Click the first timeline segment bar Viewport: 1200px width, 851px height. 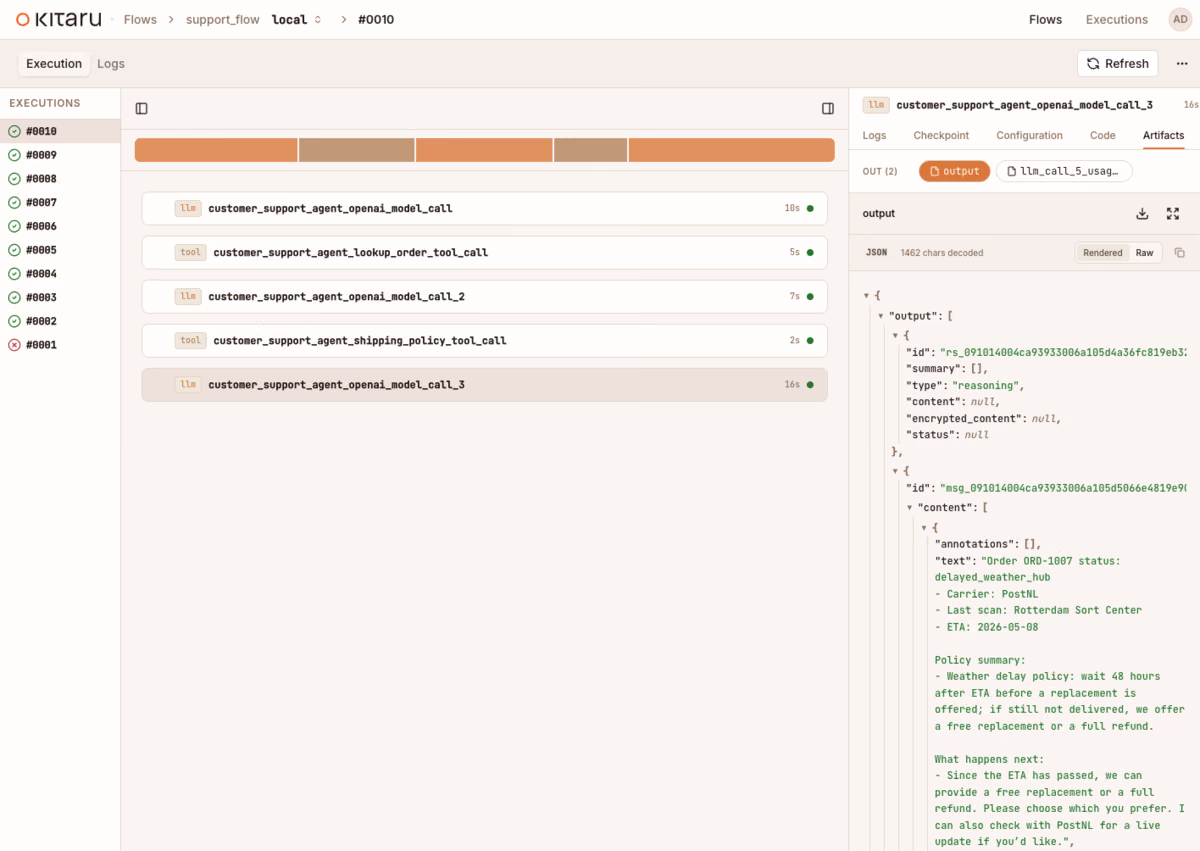pyautogui.click(x=216, y=150)
